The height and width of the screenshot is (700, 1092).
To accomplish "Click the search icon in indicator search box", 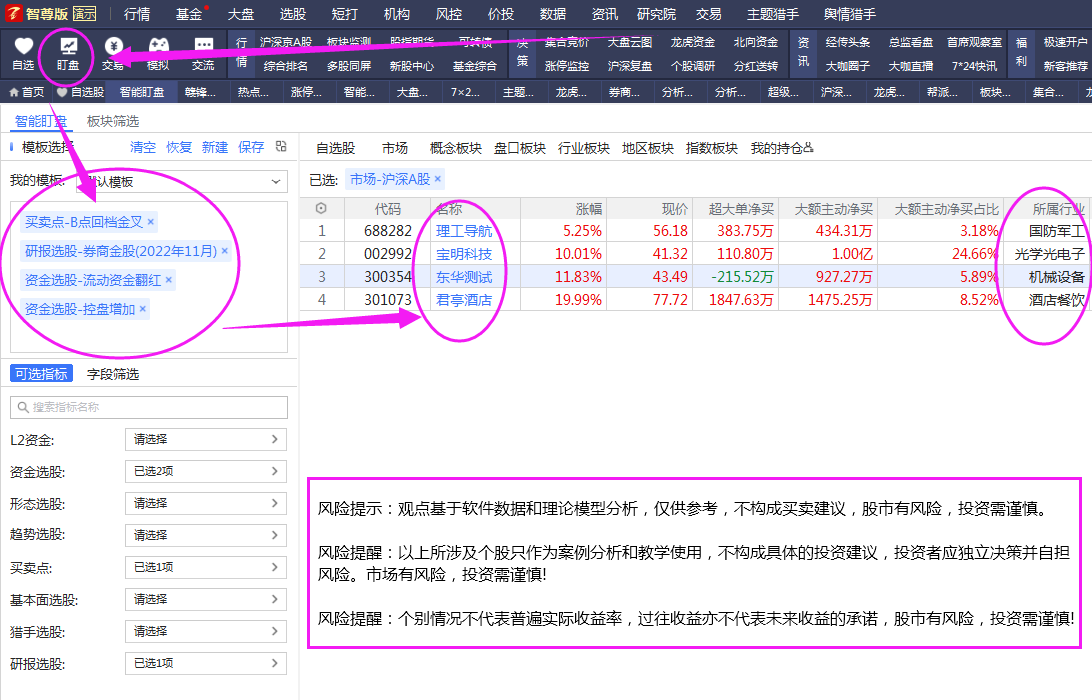I will tap(23, 407).
